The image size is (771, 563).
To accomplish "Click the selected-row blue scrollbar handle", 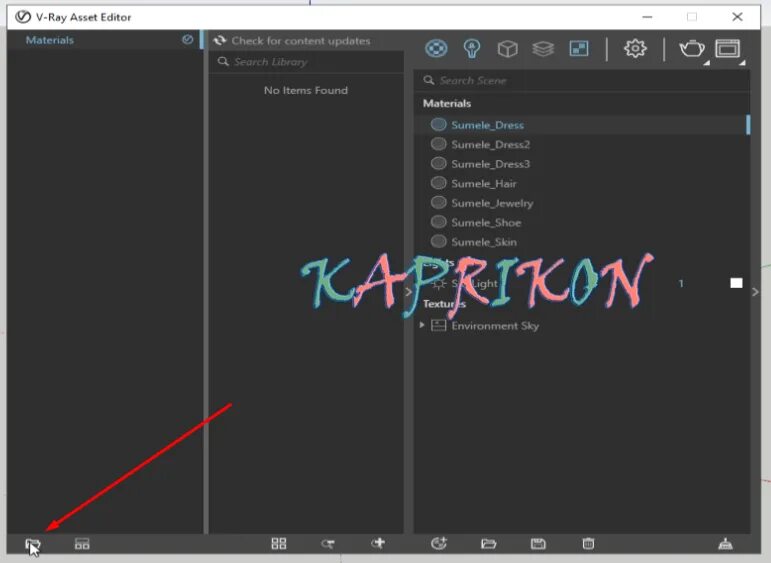I will (748, 125).
